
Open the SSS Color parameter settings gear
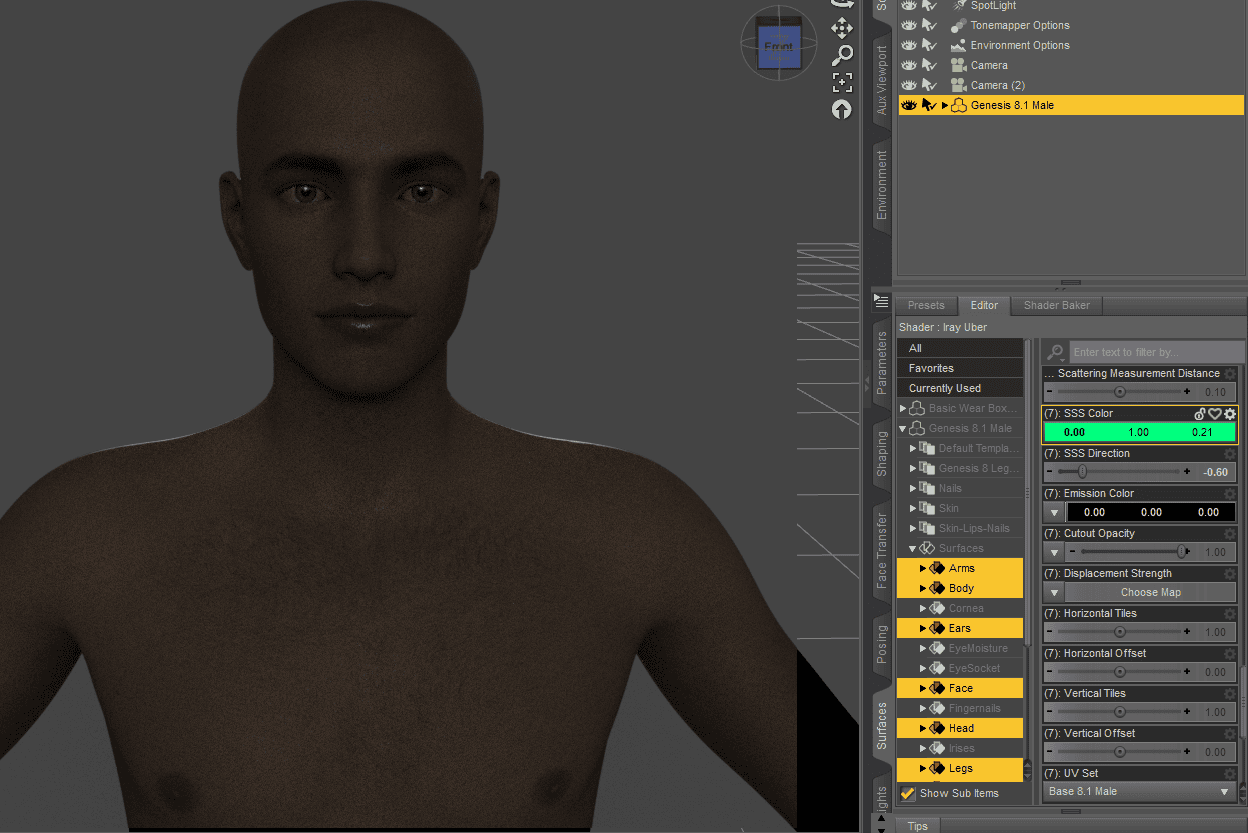click(1230, 412)
